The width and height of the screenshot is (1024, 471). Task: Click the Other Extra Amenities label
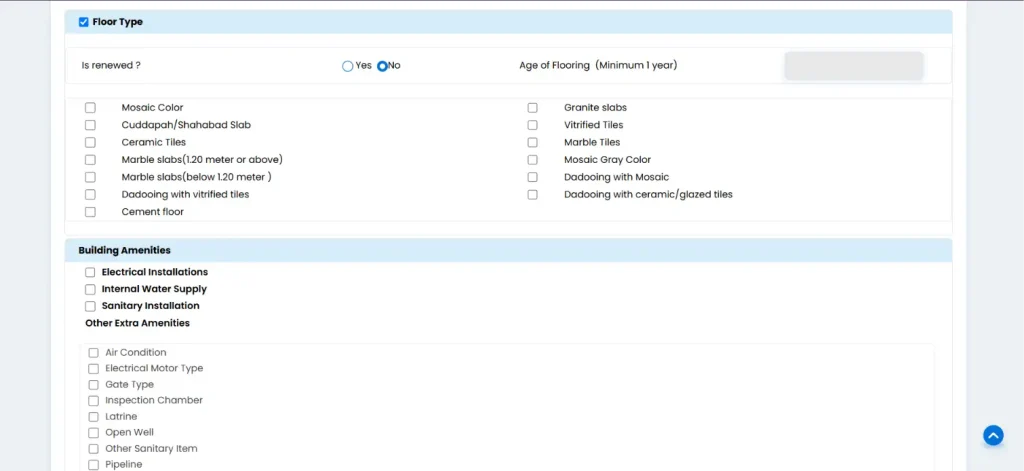click(137, 323)
